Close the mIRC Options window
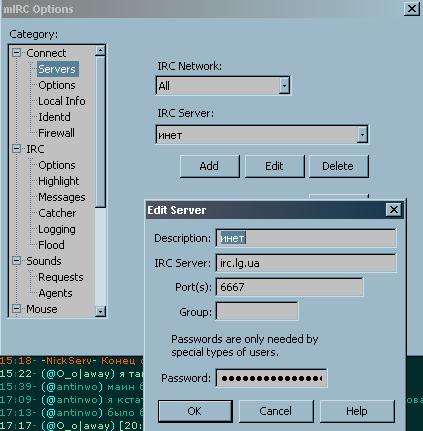 click(412, 8)
